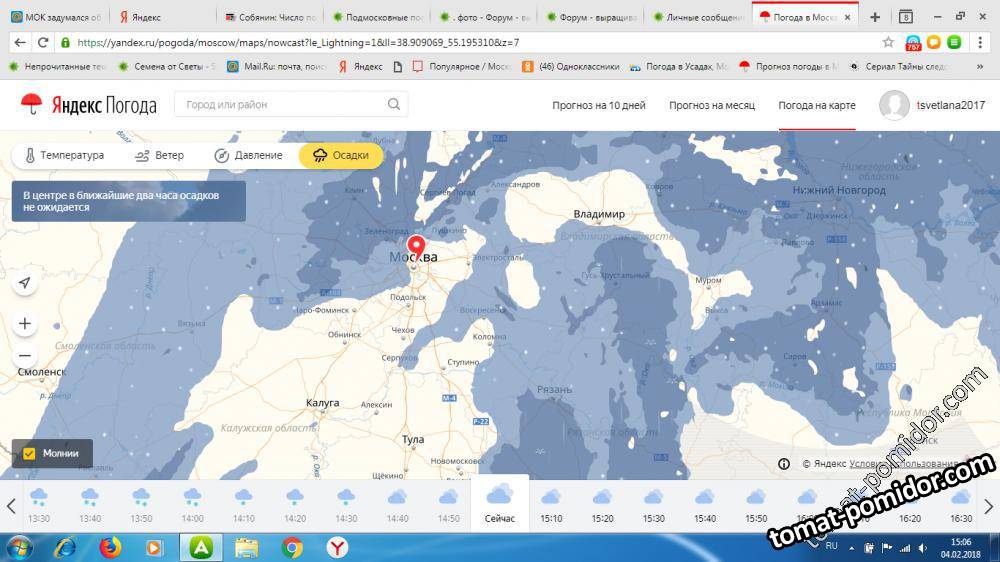Select the Погода на карте tab
The width and height of the screenshot is (1000, 562).
pyautogui.click(x=817, y=105)
